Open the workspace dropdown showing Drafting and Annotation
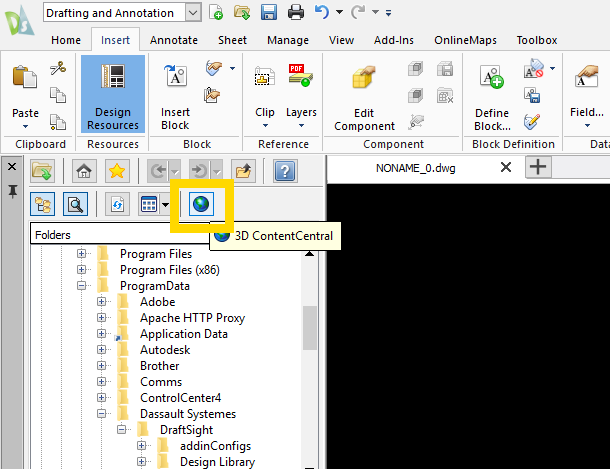The height and width of the screenshot is (469, 610). tap(193, 13)
